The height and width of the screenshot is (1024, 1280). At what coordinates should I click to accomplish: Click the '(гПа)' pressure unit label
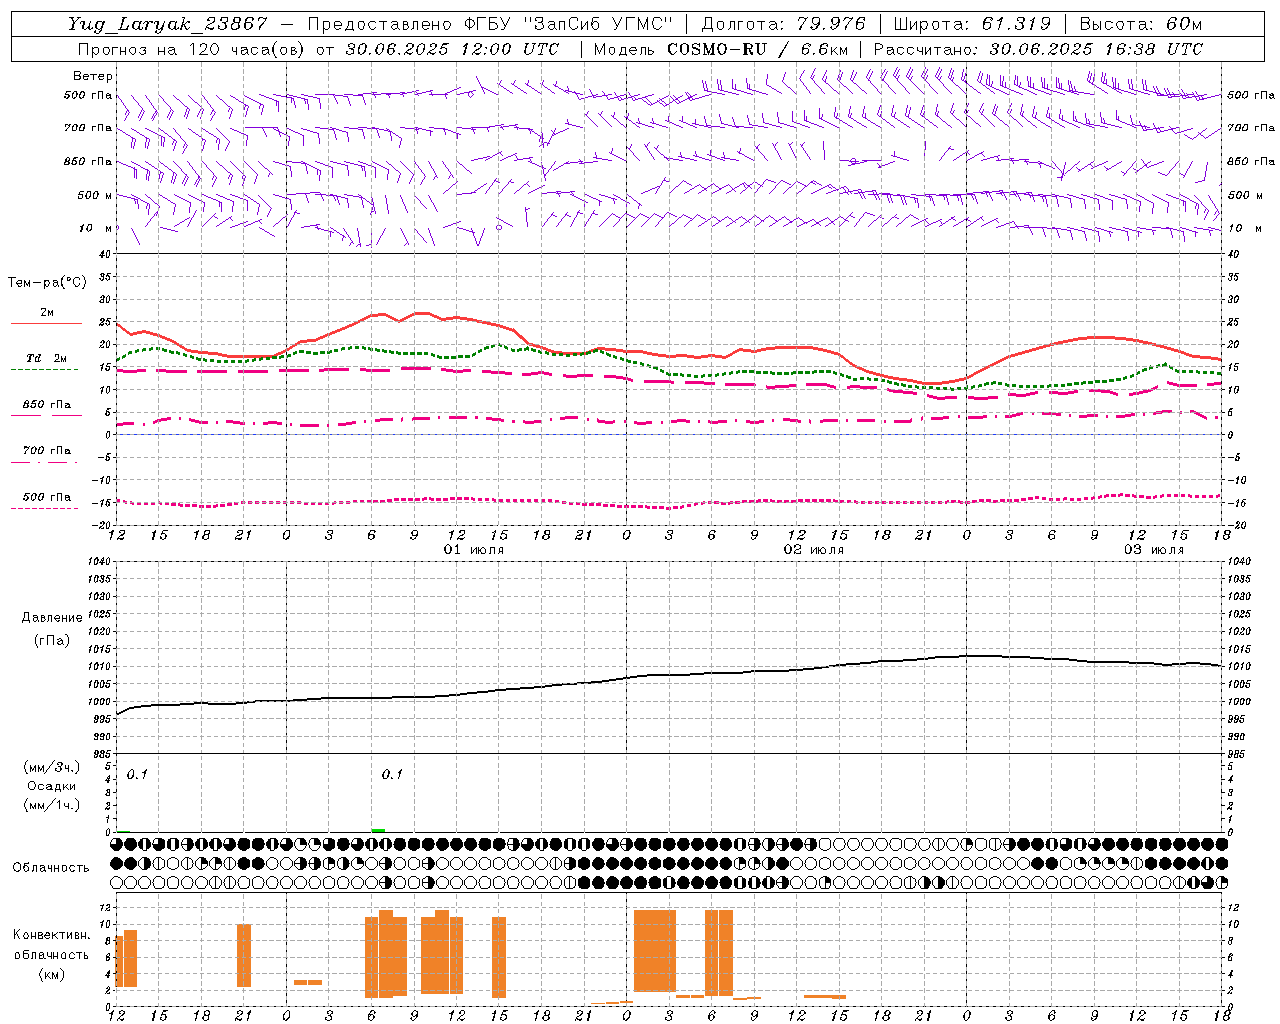click(52, 641)
